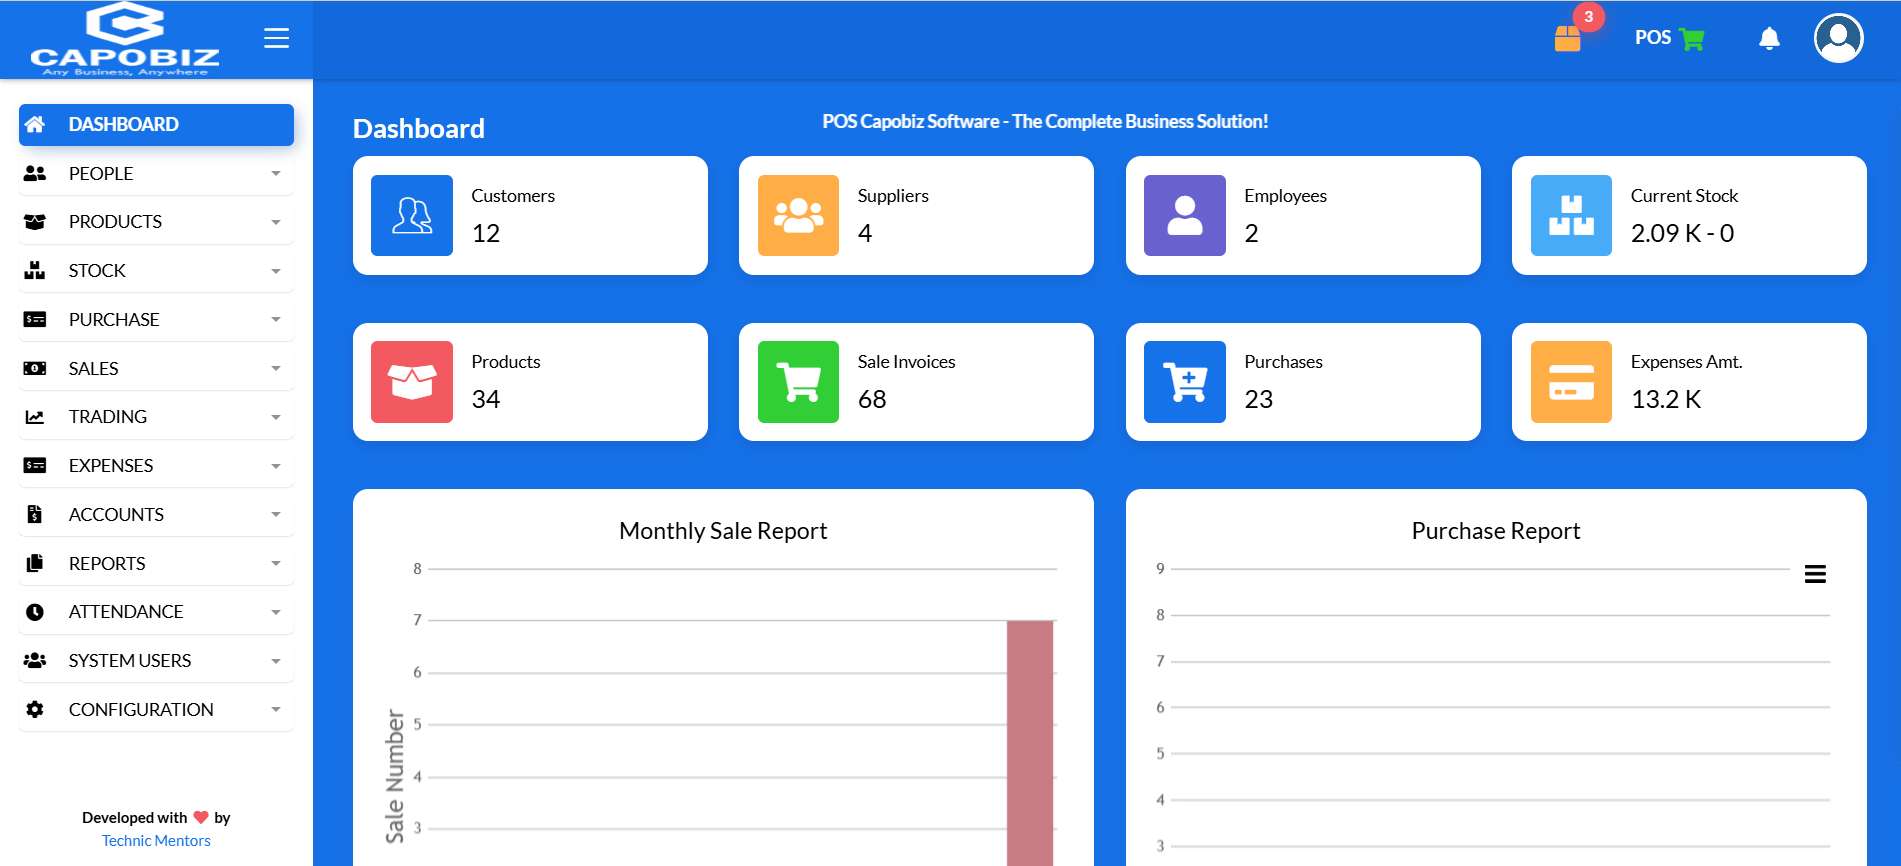
Task: Click the Current Stock card icon
Action: coord(1571,215)
